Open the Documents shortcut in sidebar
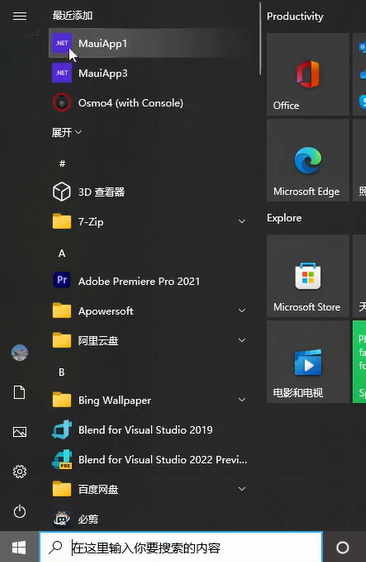Image resolution: width=366 pixels, height=562 pixels. click(x=20, y=392)
